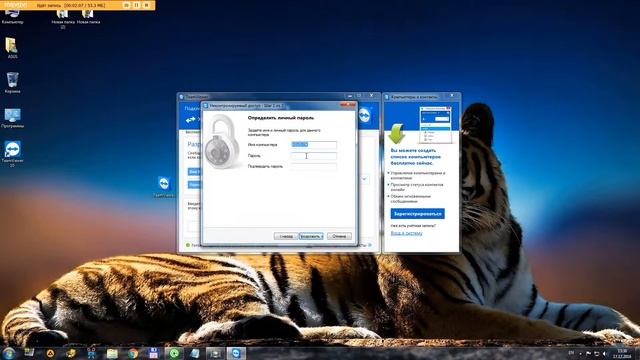Stop the Bandicam recording from the top bar
This screenshot has width=640, height=360.
pos(146,5)
